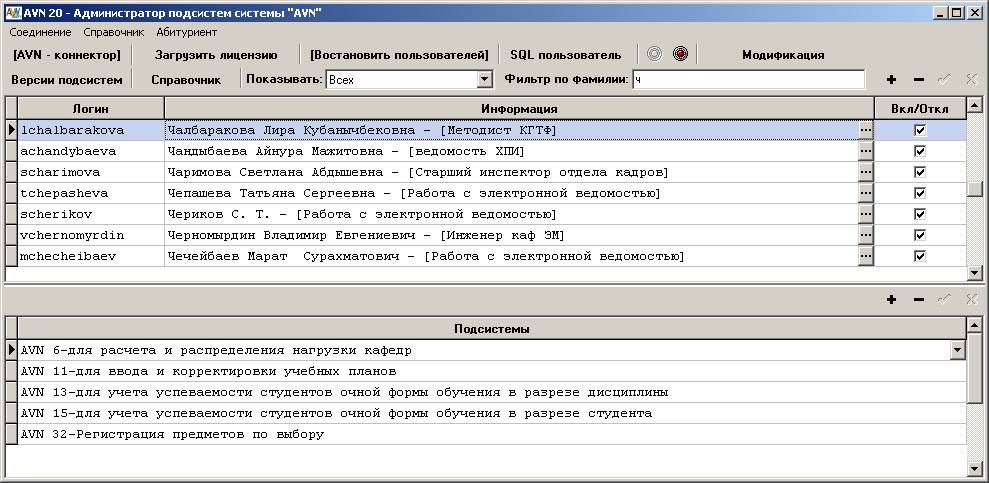Click the scroll up arrow of users table
The height and width of the screenshot is (483, 989).
click(974, 104)
